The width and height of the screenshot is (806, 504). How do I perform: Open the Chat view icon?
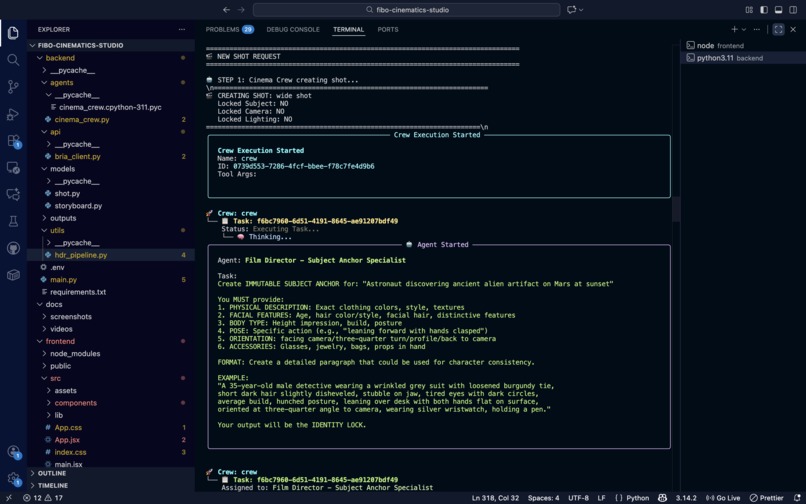(x=13, y=194)
